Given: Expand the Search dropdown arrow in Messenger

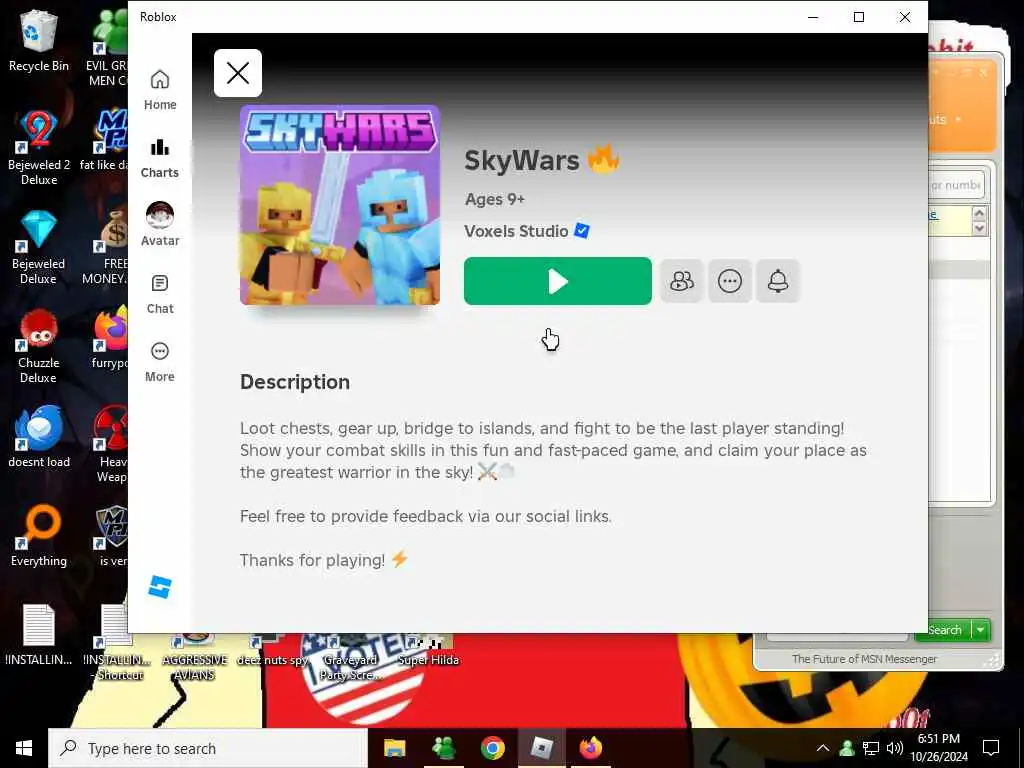Looking at the screenshot, I should coord(980,630).
